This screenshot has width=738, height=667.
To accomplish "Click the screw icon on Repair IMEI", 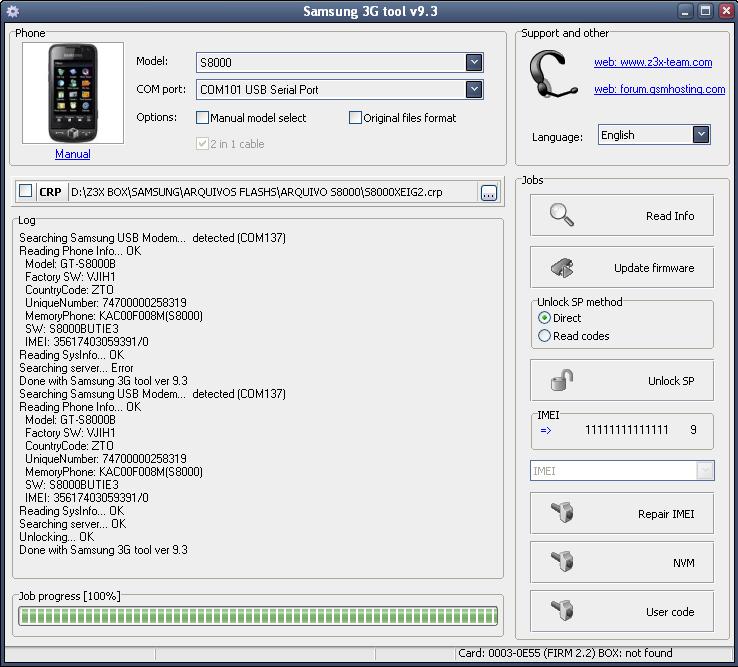I will (562, 513).
